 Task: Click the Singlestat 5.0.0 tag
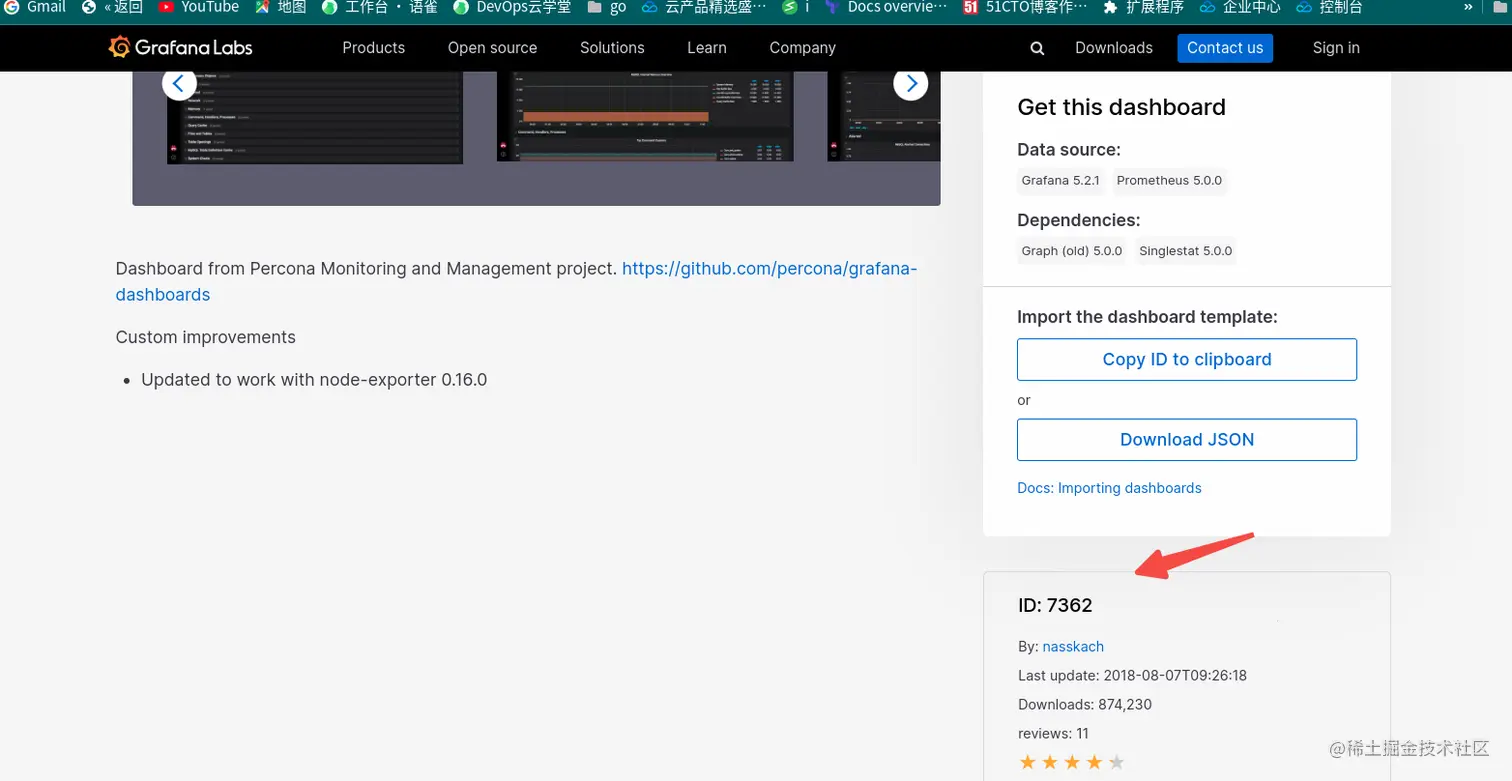tap(1185, 251)
